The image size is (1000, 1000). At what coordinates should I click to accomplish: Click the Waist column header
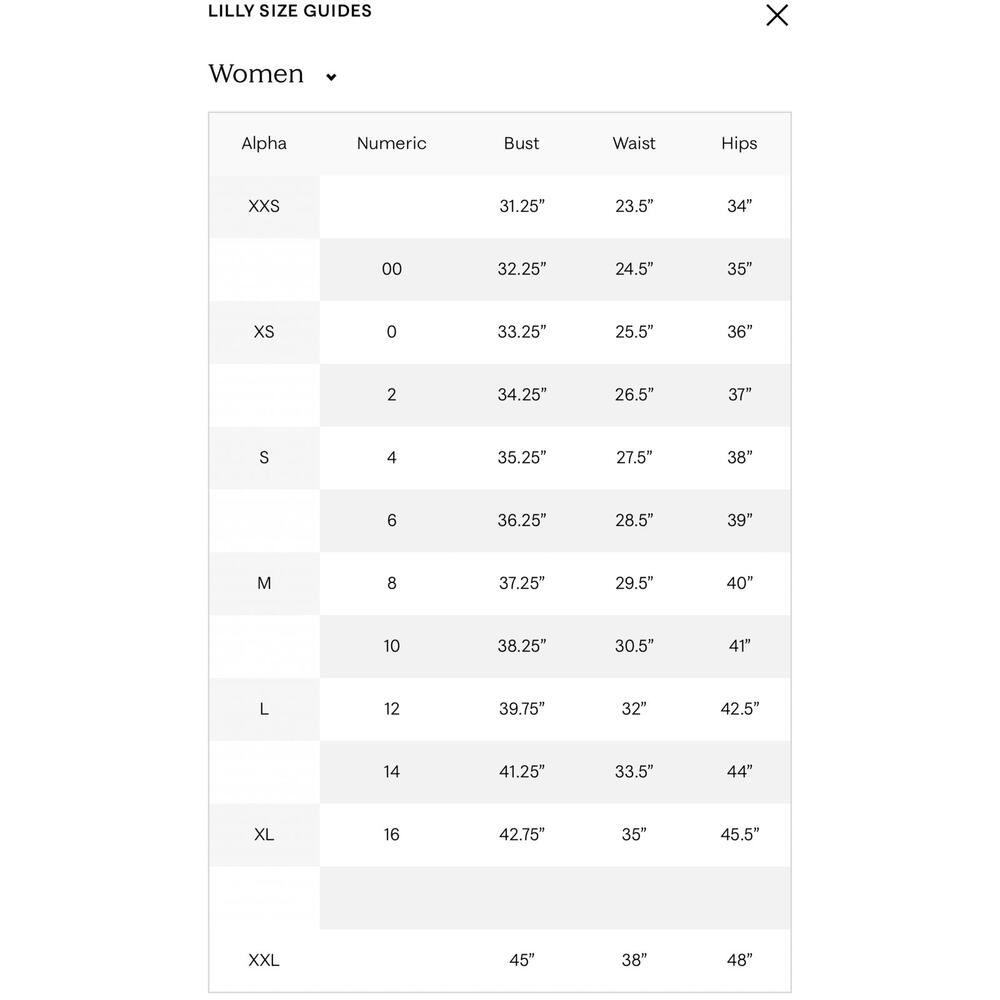634,143
